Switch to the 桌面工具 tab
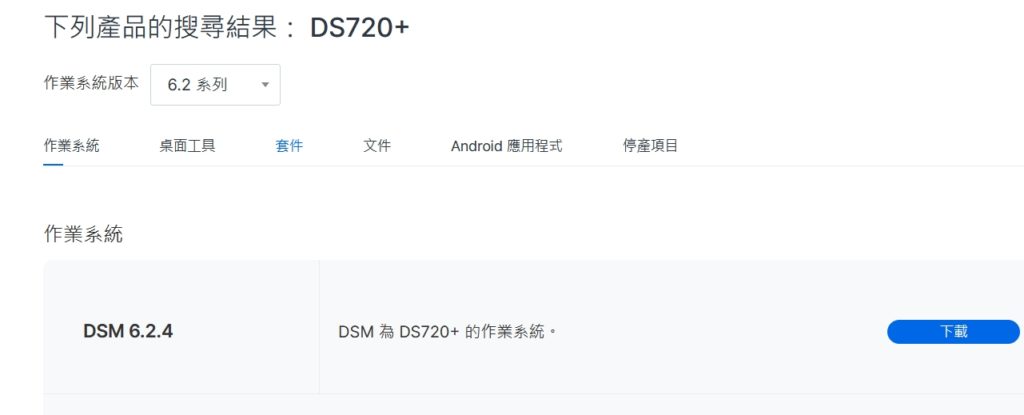The width and height of the screenshot is (1024, 415). (187, 146)
